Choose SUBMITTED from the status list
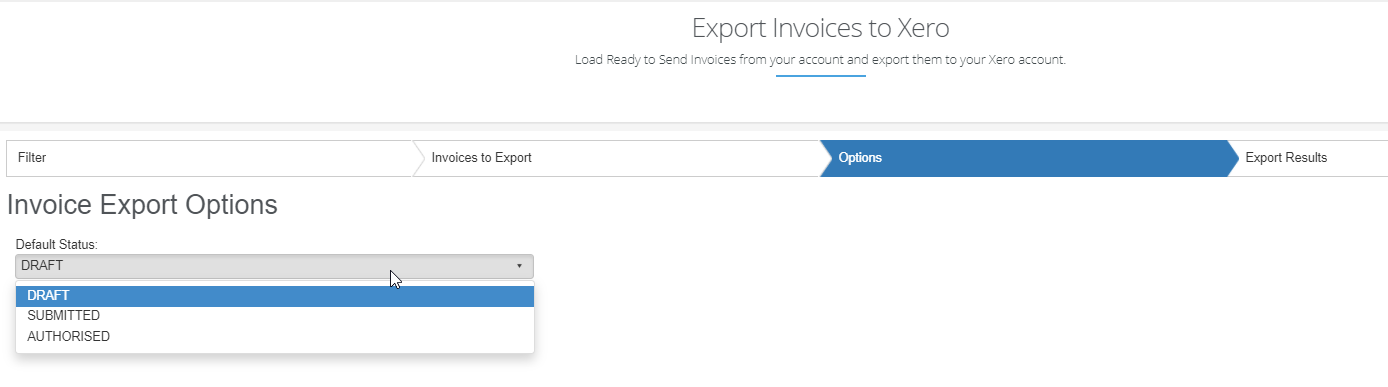 click(x=275, y=316)
